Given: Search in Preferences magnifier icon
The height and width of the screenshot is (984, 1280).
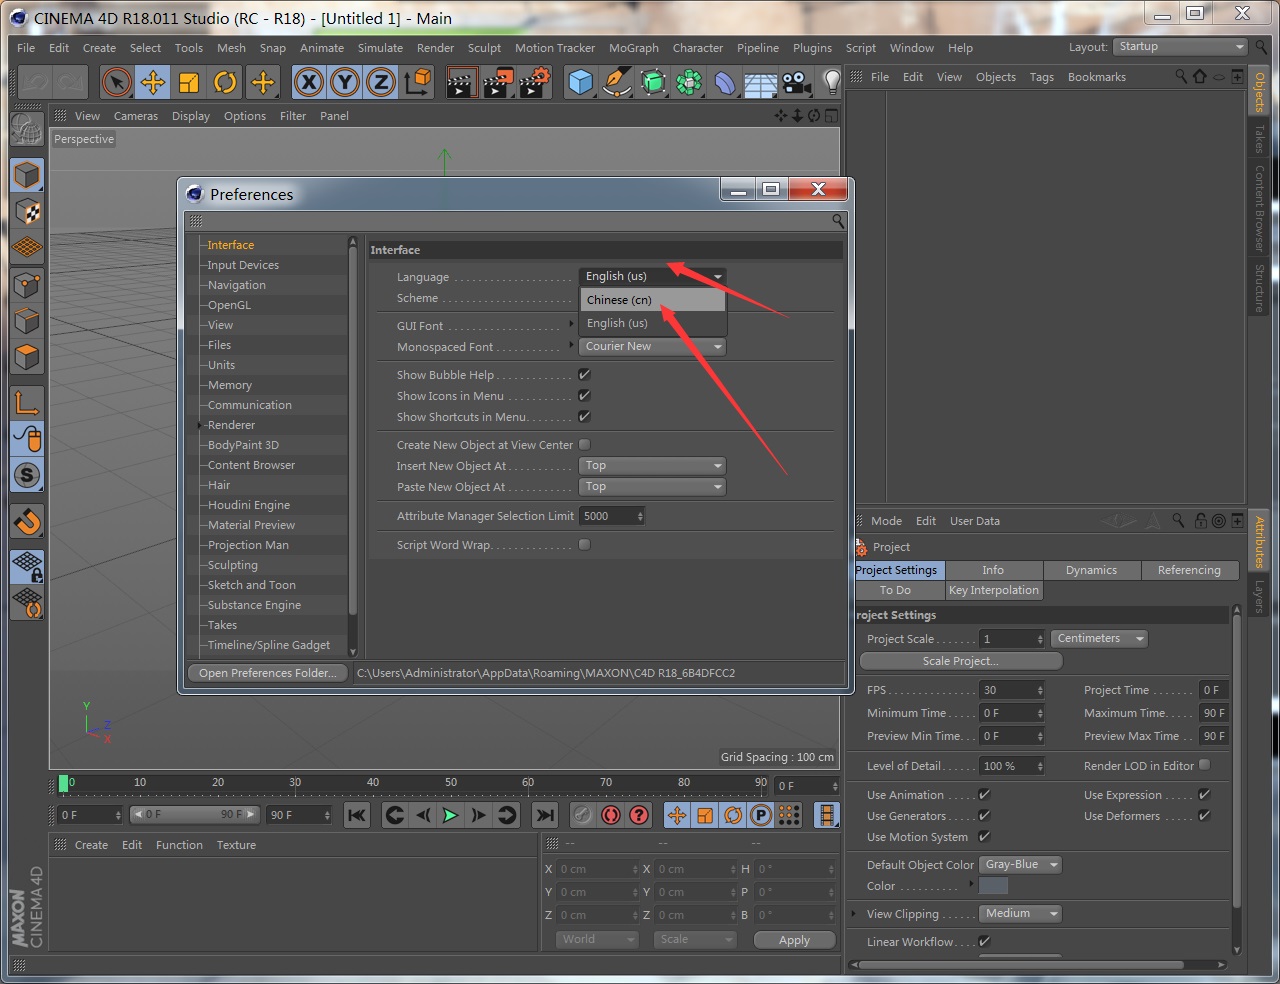Looking at the screenshot, I should [x=838, y=221].
